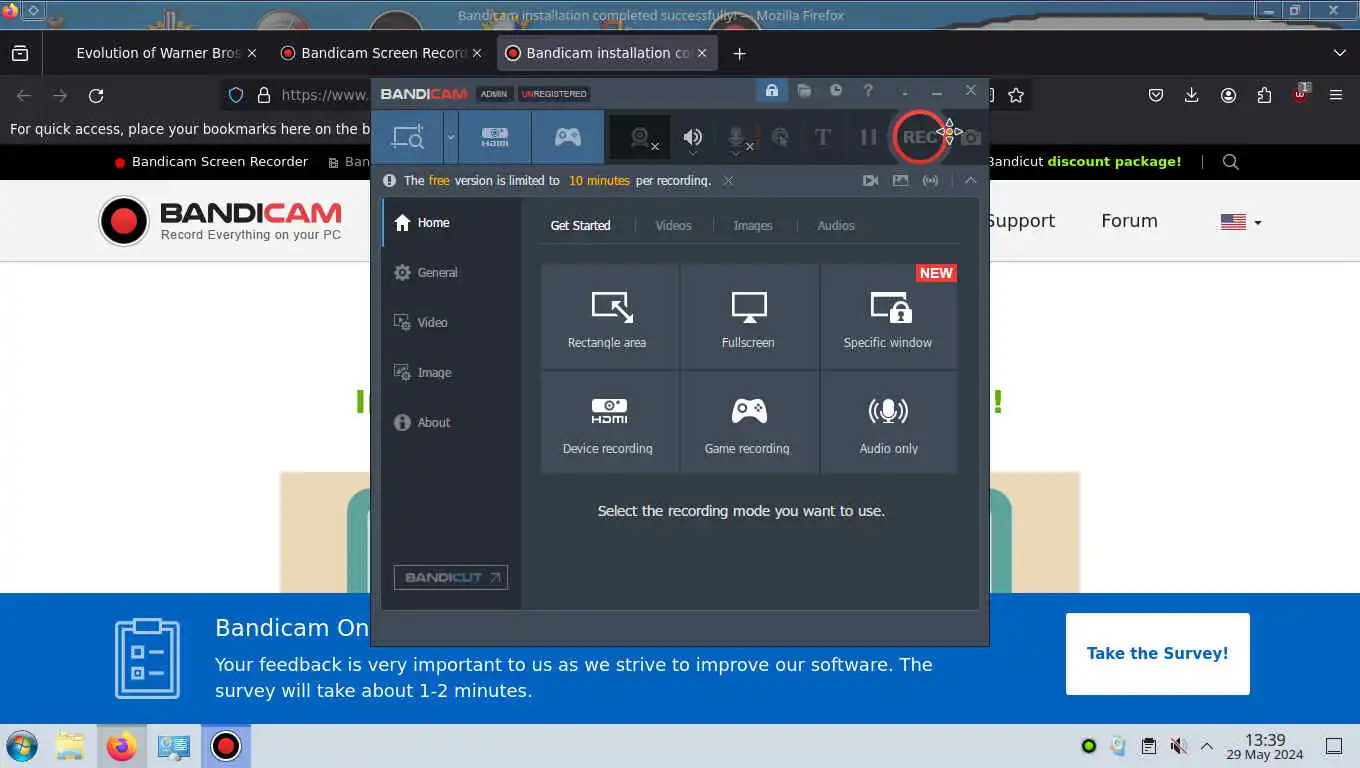Image resolution: width=1360 pixels, height=768 pixels.
Task: Select screen recording mode in Bandicam toolbar
Action: coord(407,137)
